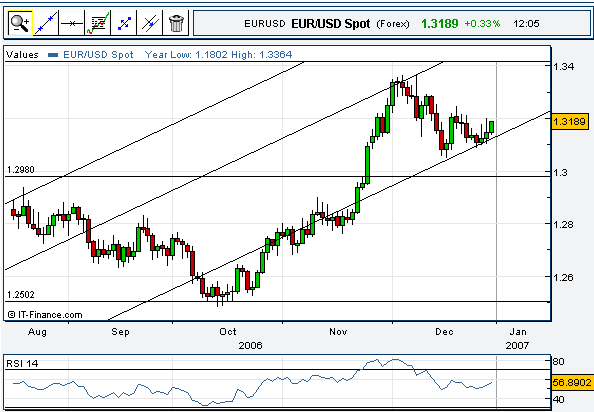
Task: Click the Oct month label
Action: [228, 332]
